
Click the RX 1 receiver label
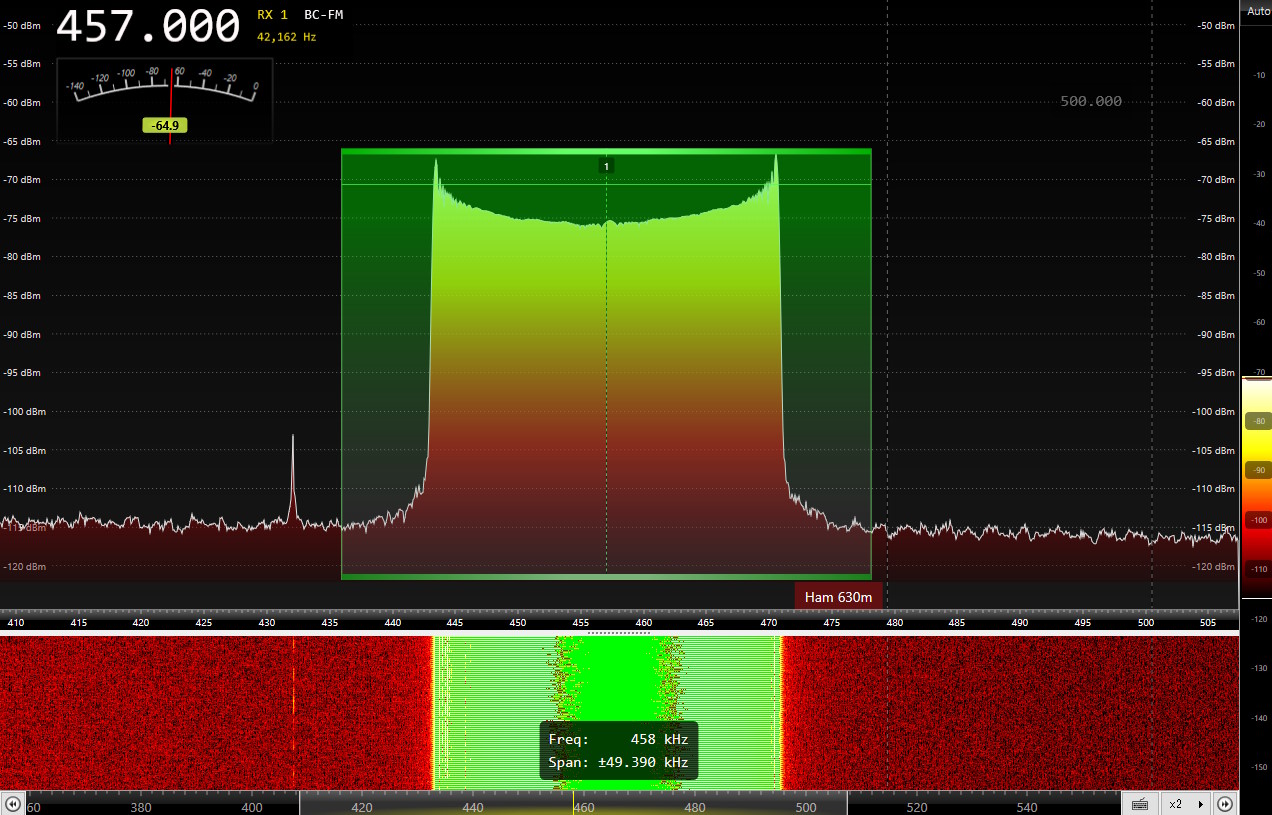tap(272, 15)
